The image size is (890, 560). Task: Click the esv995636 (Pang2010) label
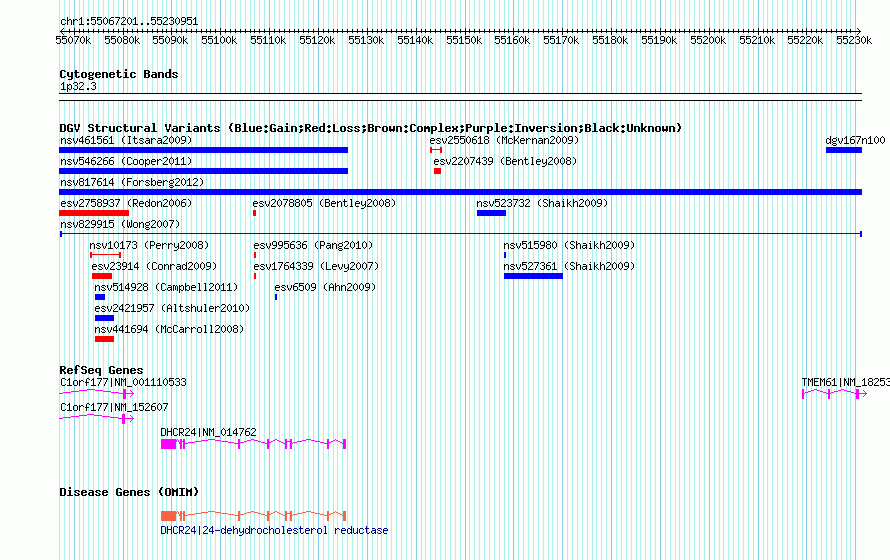point(313,245)
